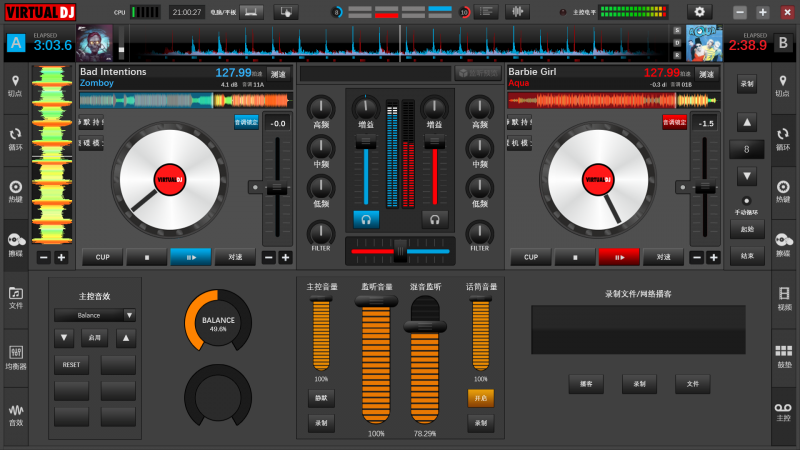Open the right 切点 cue point tab
Screen dimensions: 800x450
click(x=783, y=86)
